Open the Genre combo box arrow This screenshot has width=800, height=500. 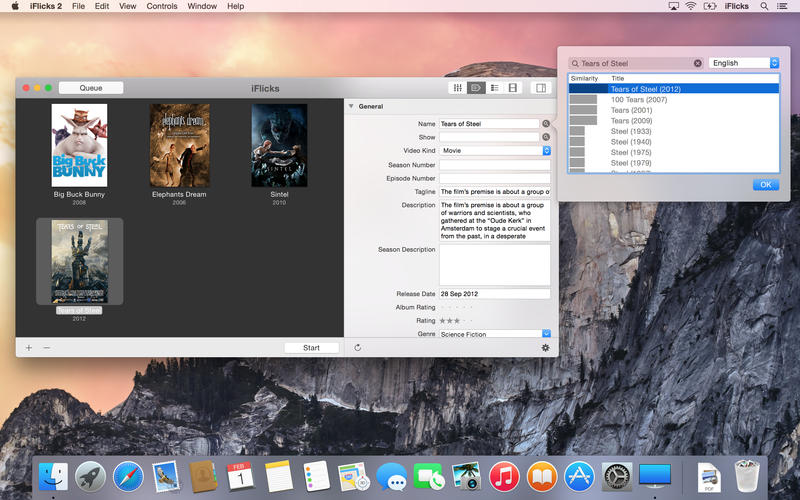(546, 334)
